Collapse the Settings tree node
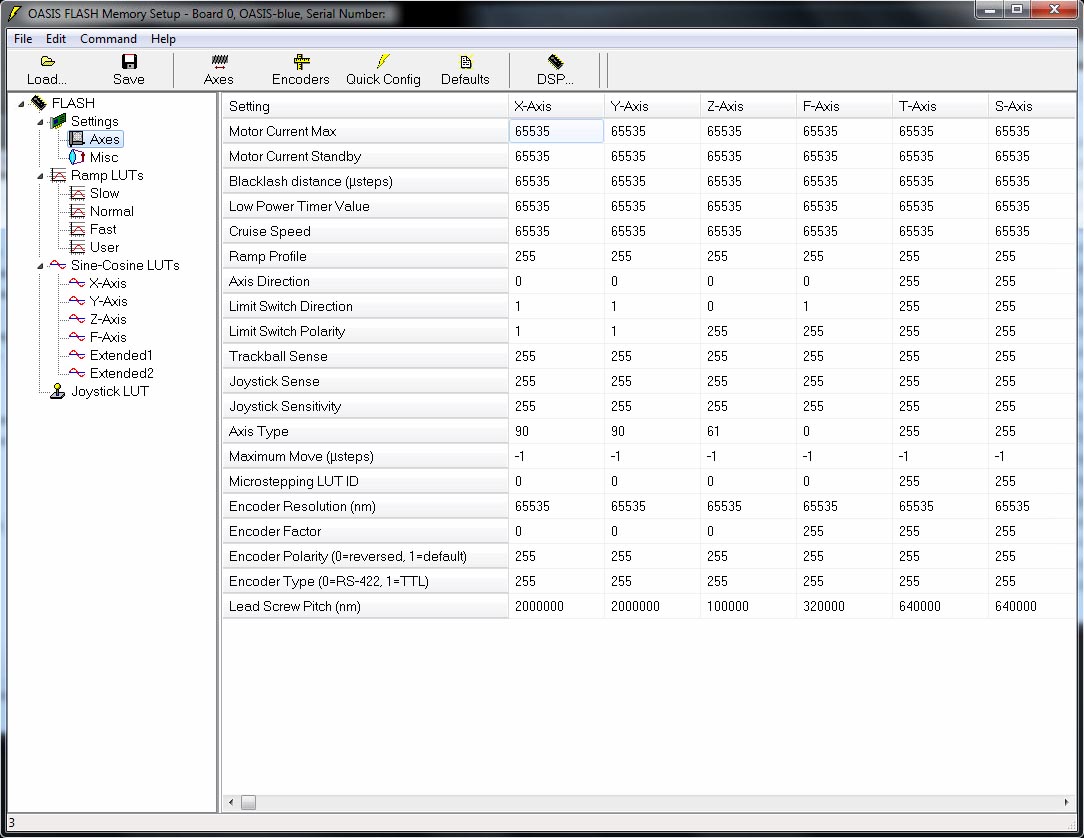Viewport: 1084px width, 838px height. [x=40, y=122]
